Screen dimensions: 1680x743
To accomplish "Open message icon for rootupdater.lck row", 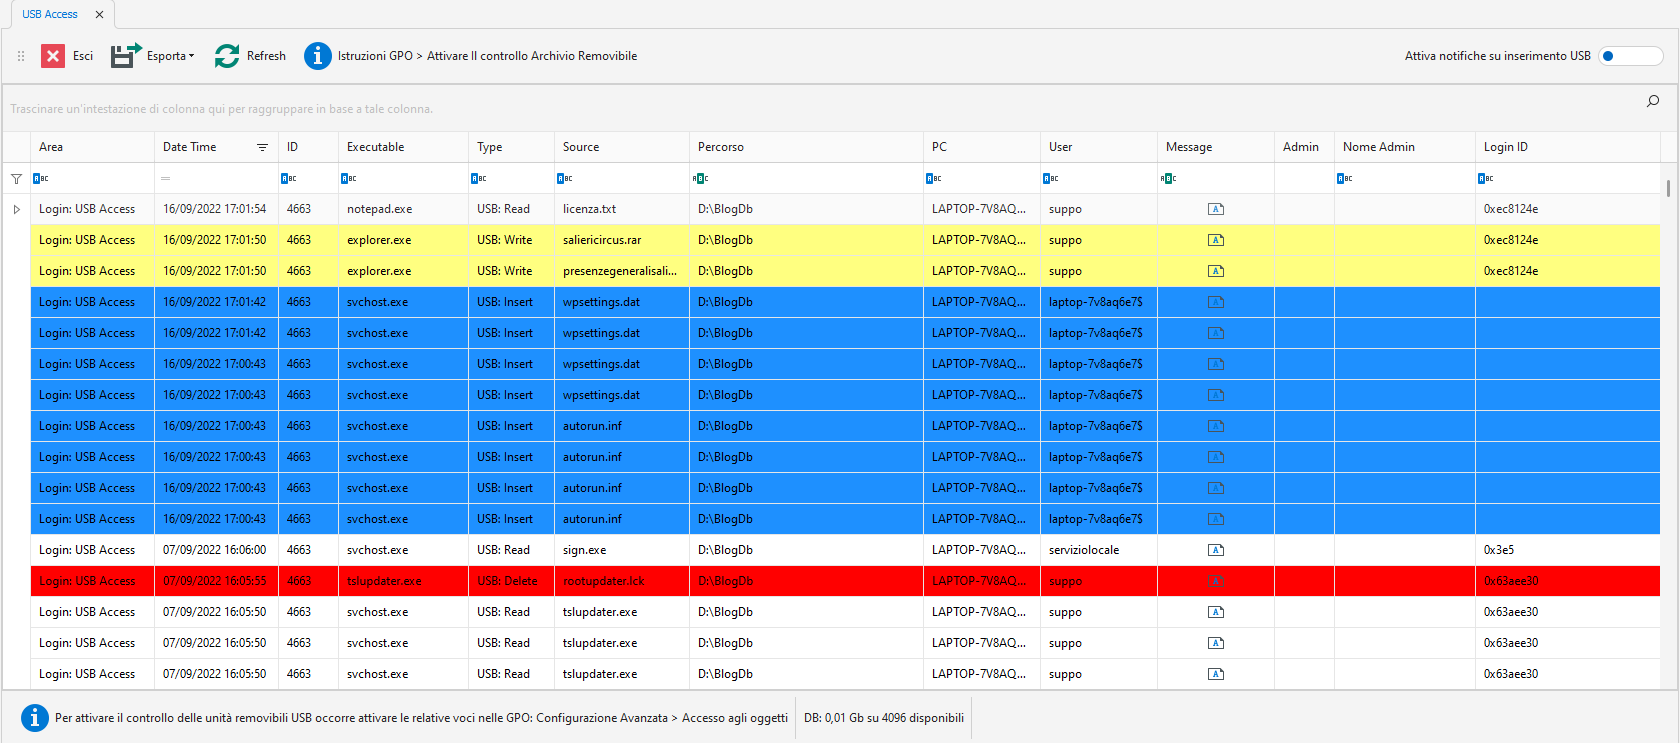I will [1215, 581].
